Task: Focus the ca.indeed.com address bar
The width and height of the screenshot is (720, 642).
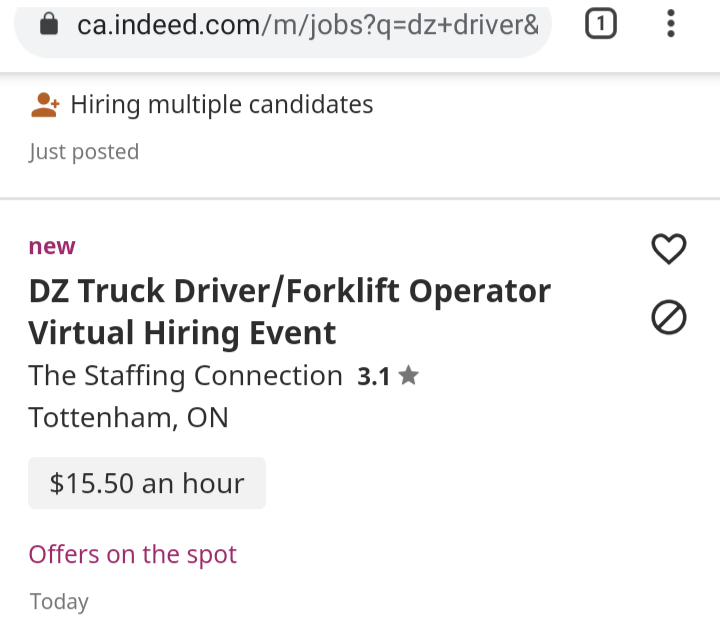Action: (x=300, y=25)
